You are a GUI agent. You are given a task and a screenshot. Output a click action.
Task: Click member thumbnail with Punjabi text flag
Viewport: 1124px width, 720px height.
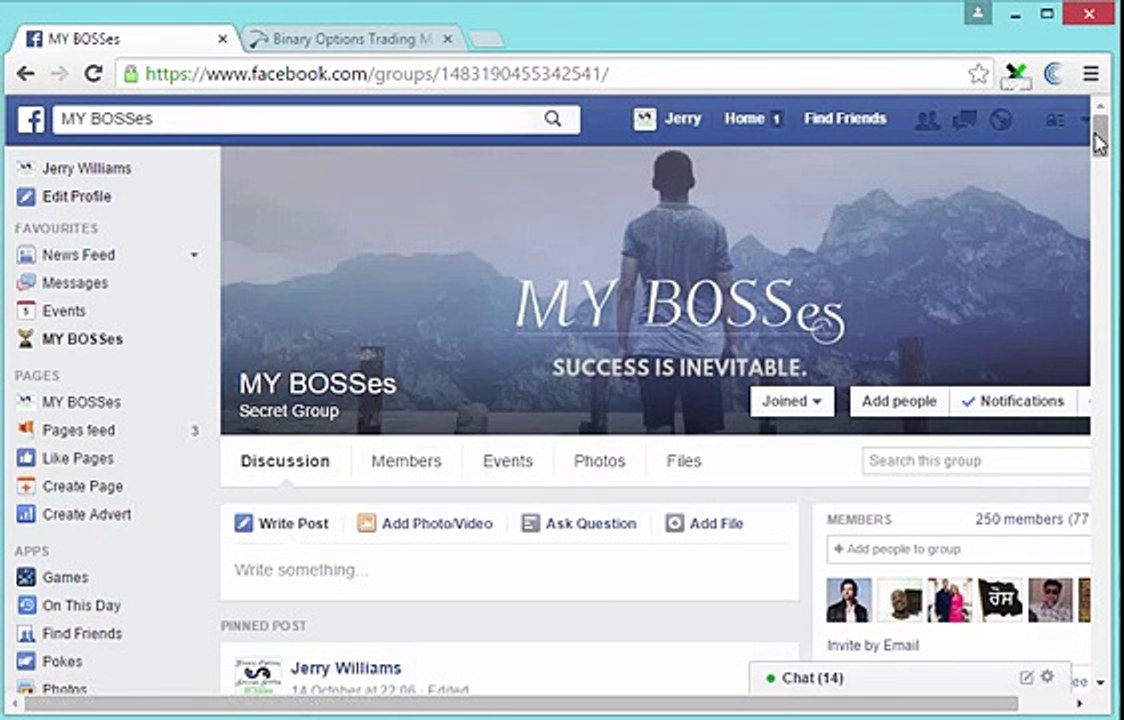click(x=1000, y=600)
